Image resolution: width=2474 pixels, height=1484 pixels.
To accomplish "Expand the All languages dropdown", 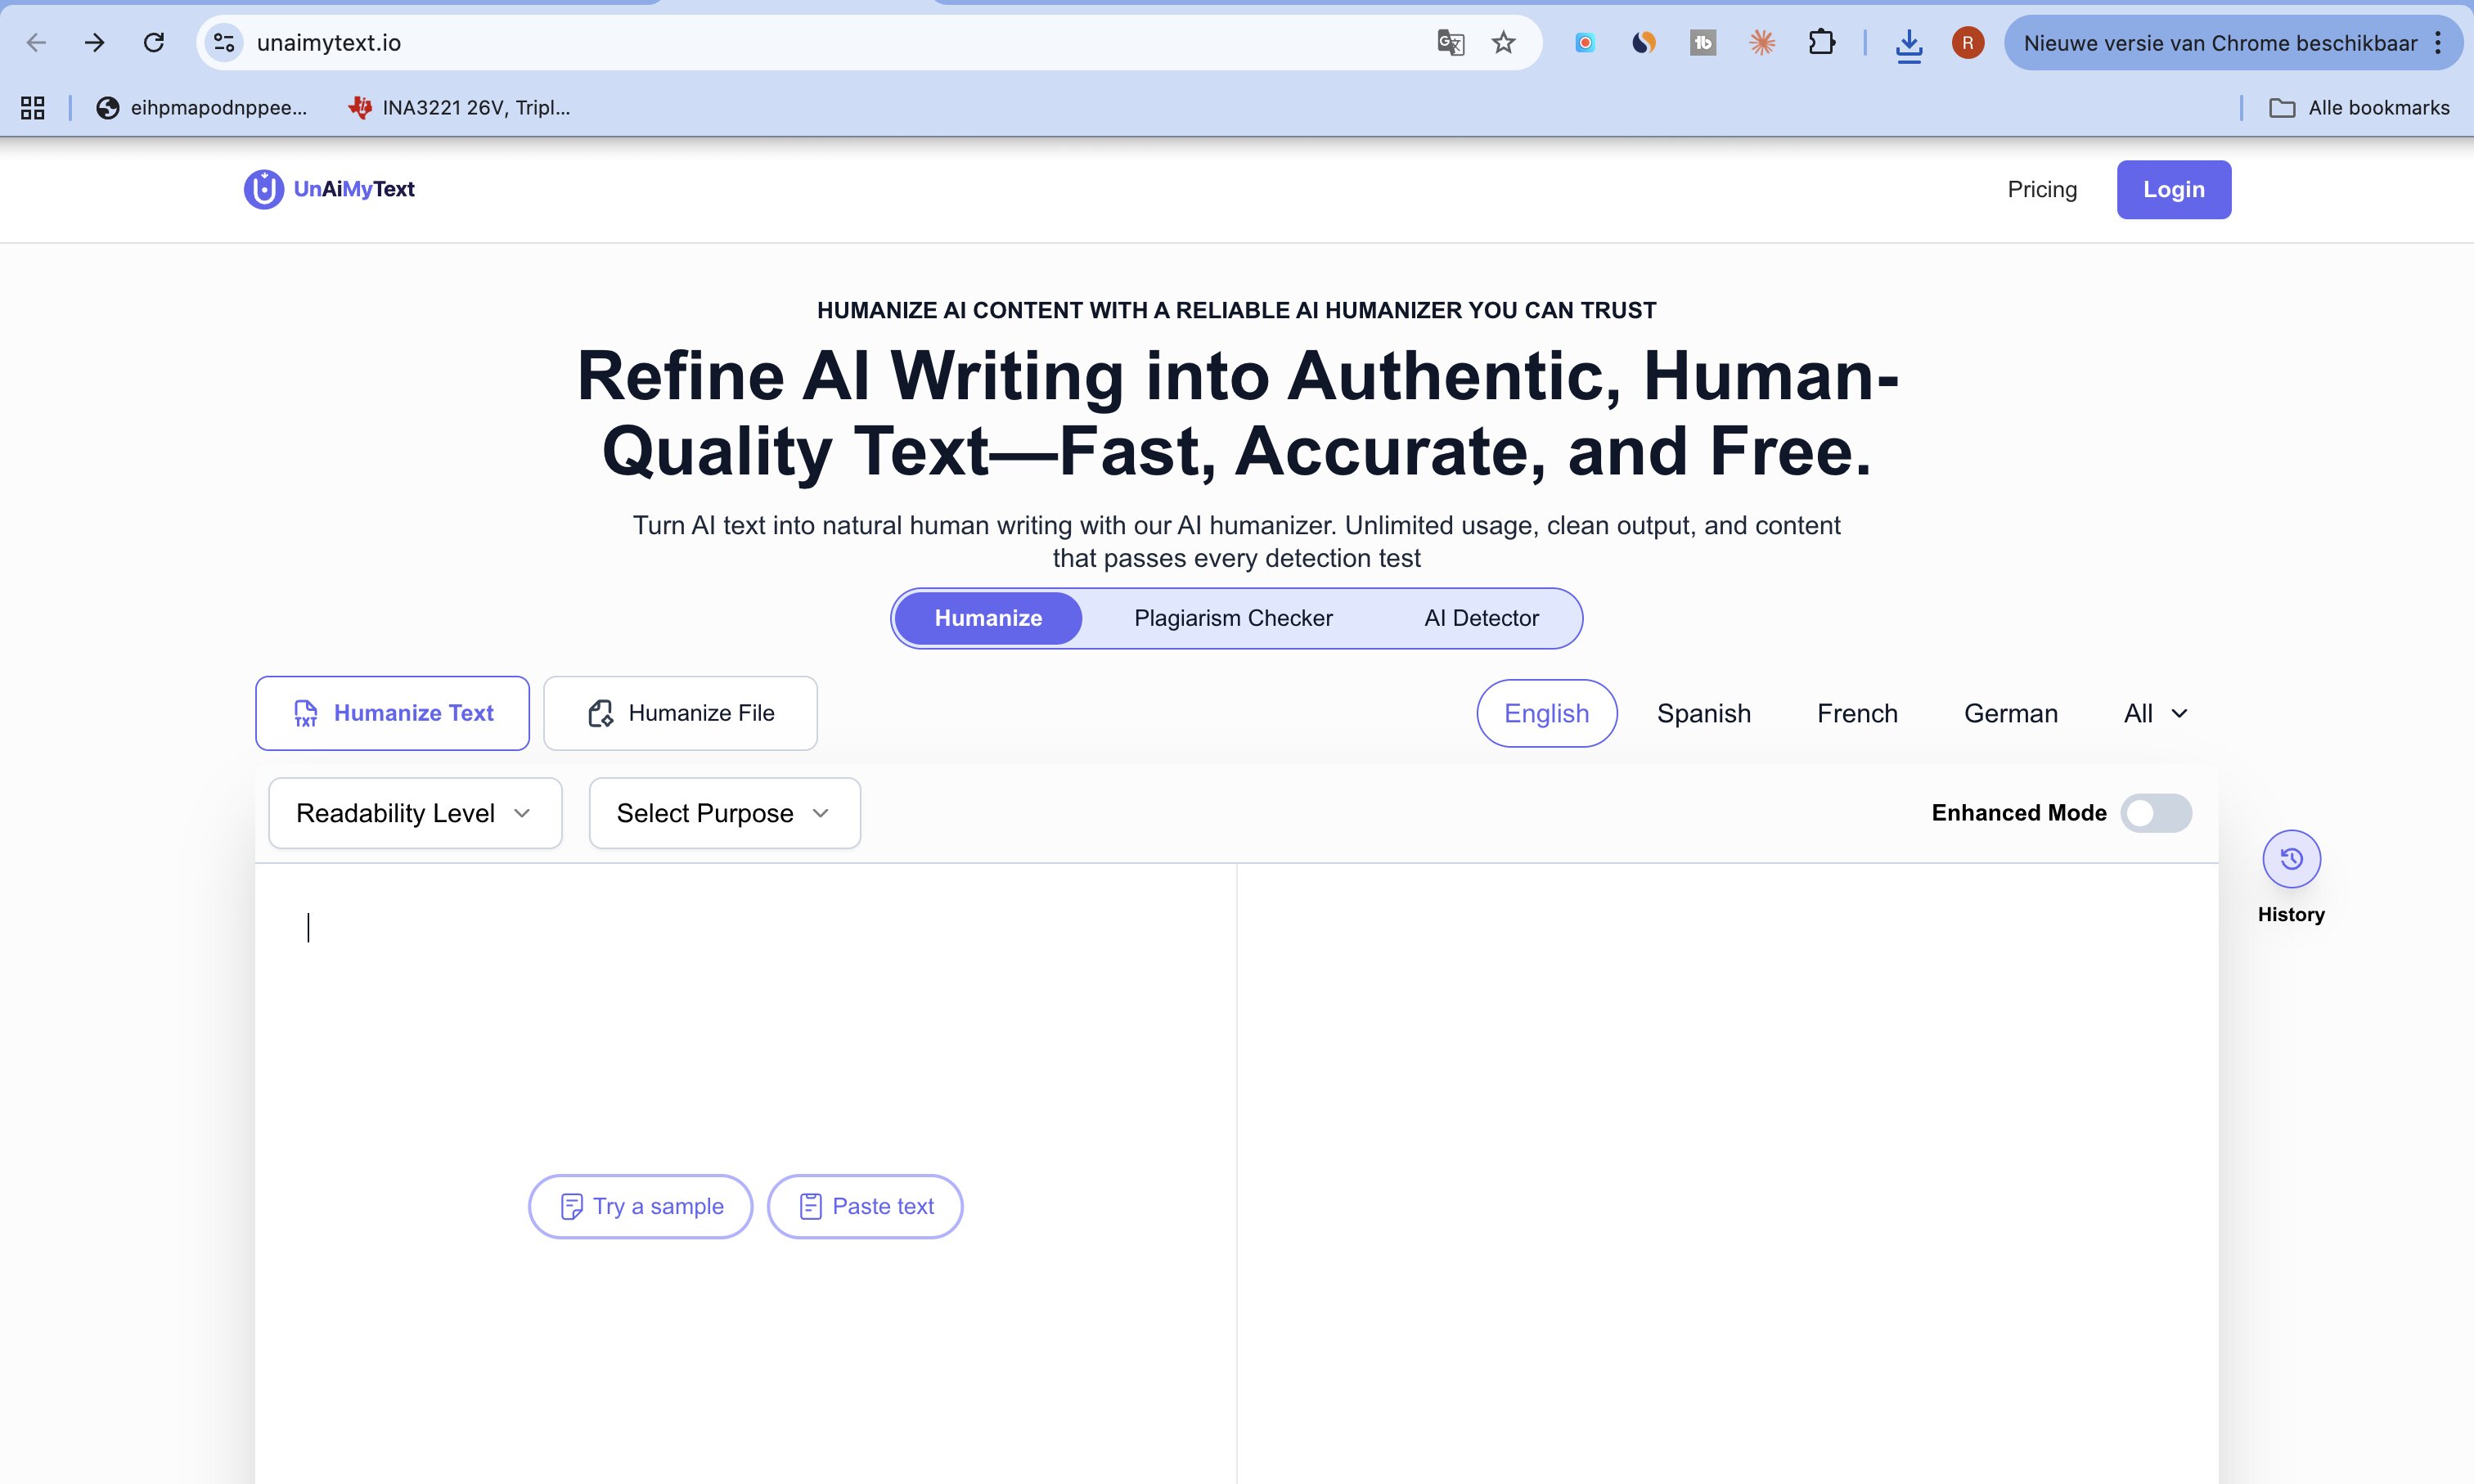I will (2156, 713).
